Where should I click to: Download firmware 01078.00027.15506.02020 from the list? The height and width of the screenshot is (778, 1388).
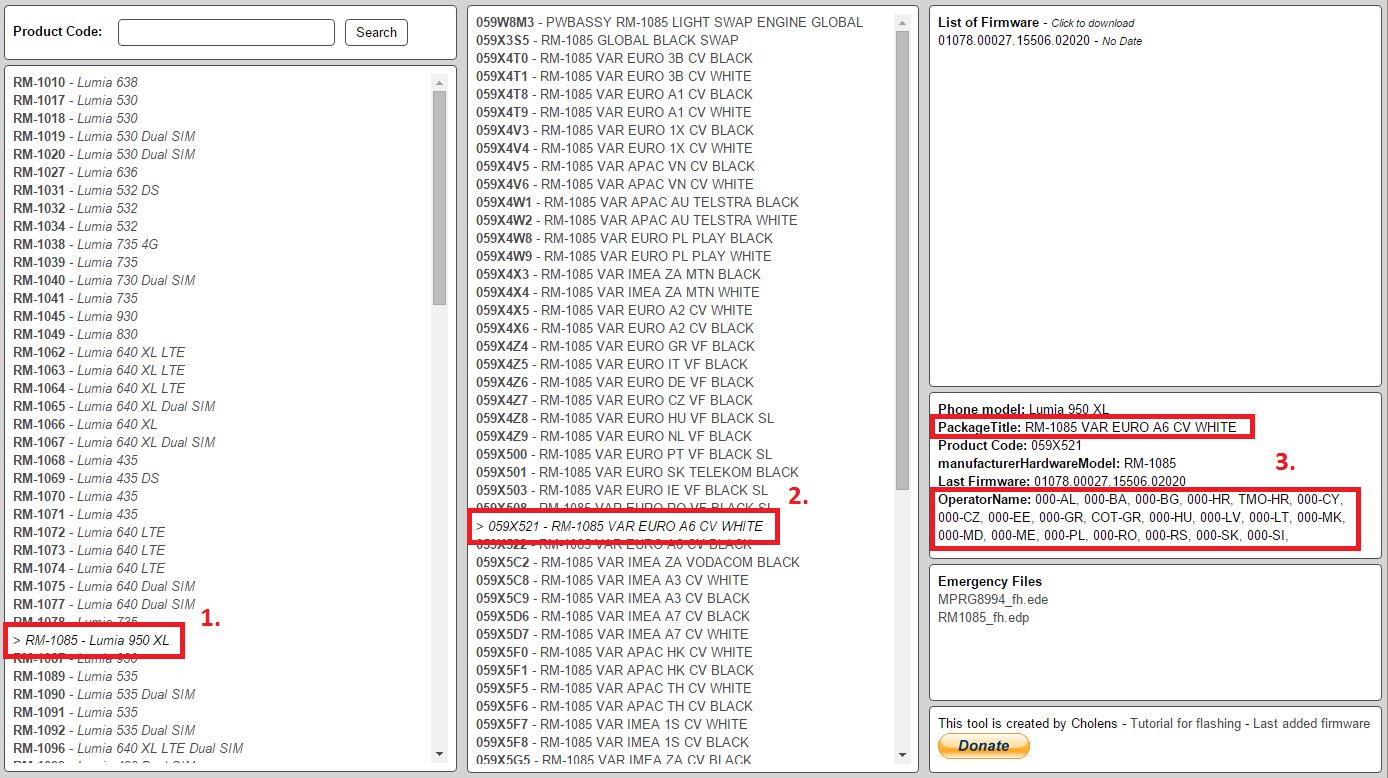[x=1012, y=41]
